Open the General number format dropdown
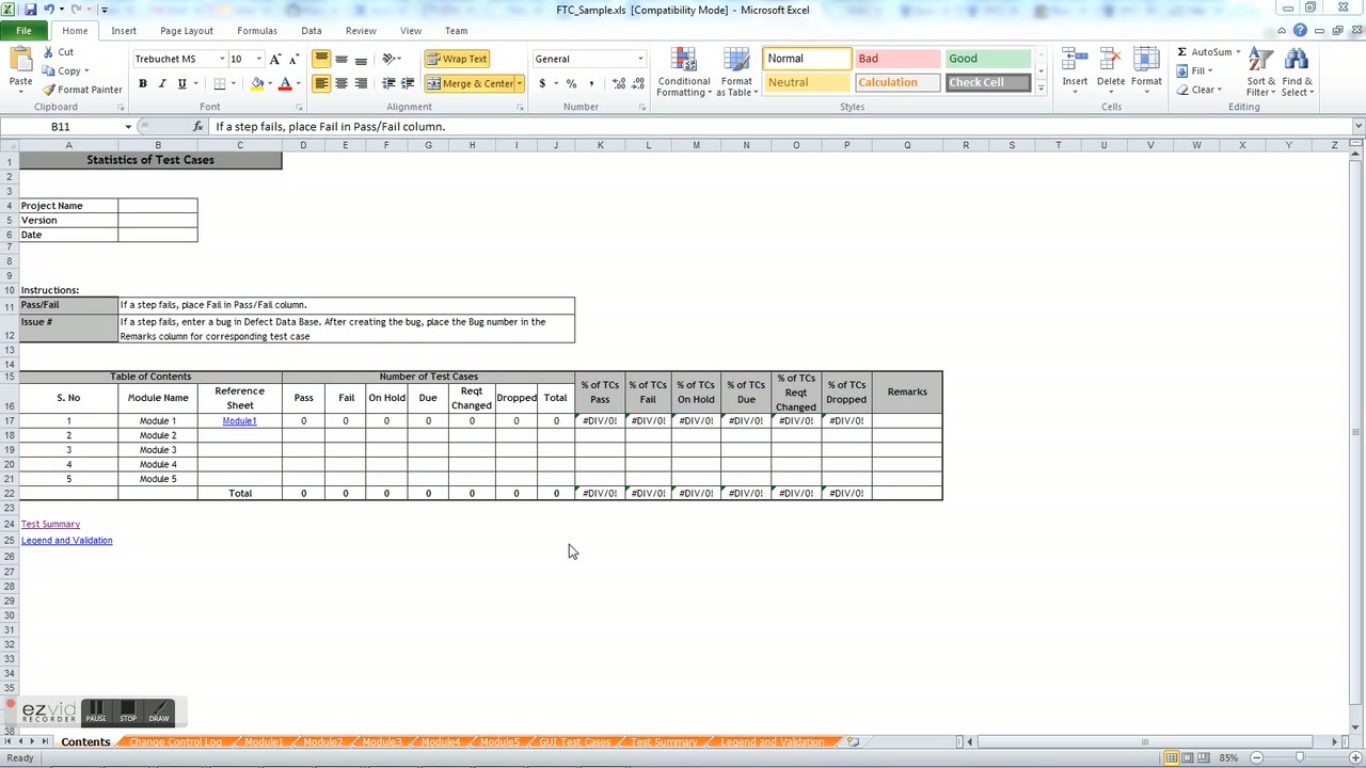Image resolution: width=1366 pixels, height=768 pixels. (641, 59)
